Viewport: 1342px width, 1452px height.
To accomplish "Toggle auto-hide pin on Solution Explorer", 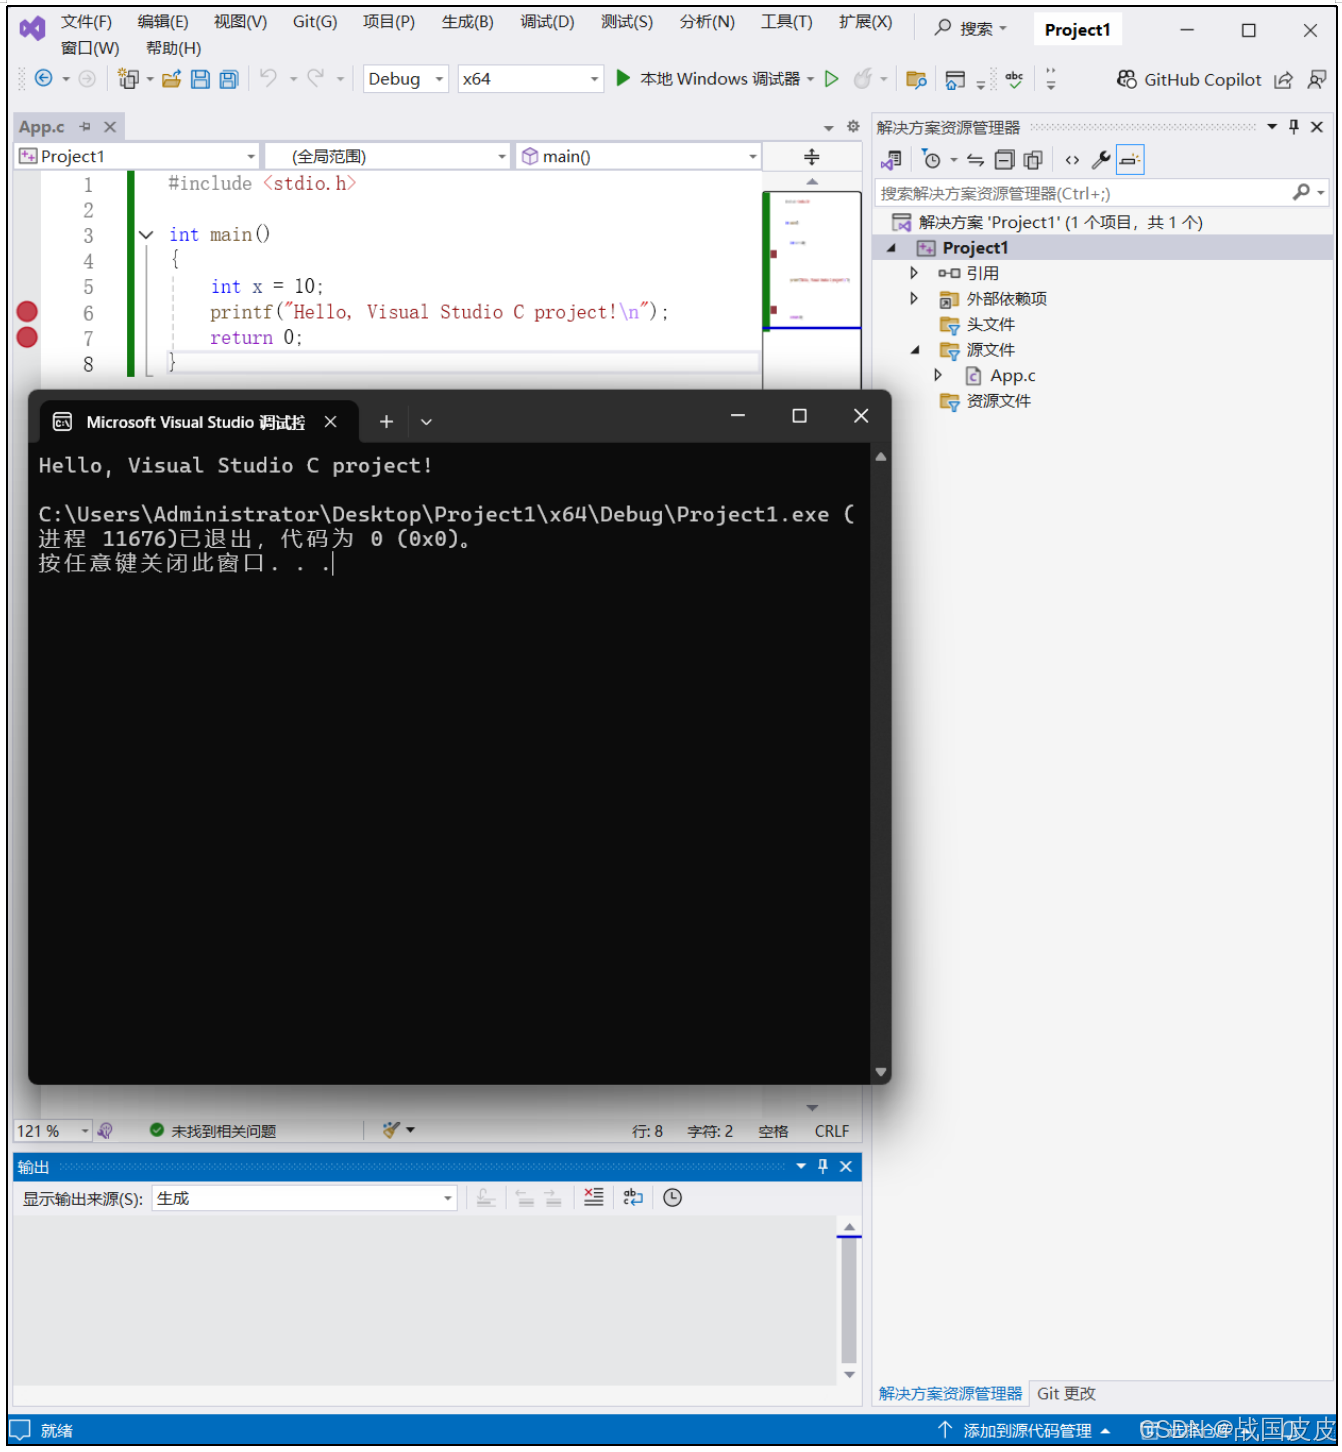I will [1294, 127].
